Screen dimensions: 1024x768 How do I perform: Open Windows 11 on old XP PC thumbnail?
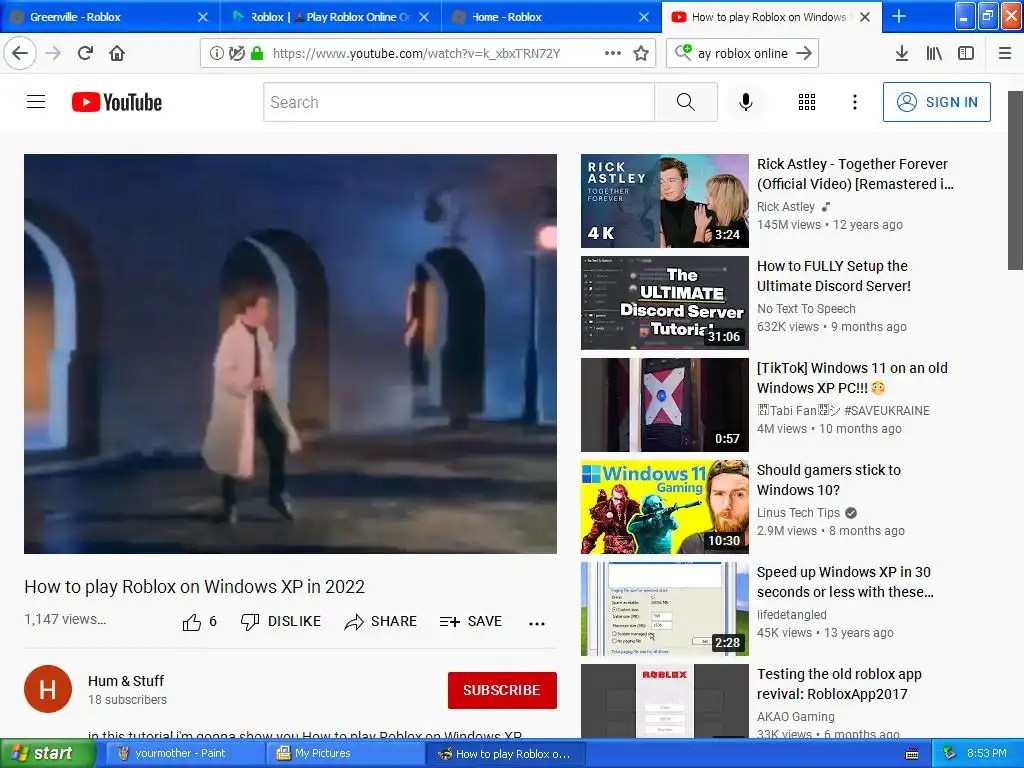[x=665, y=405]
